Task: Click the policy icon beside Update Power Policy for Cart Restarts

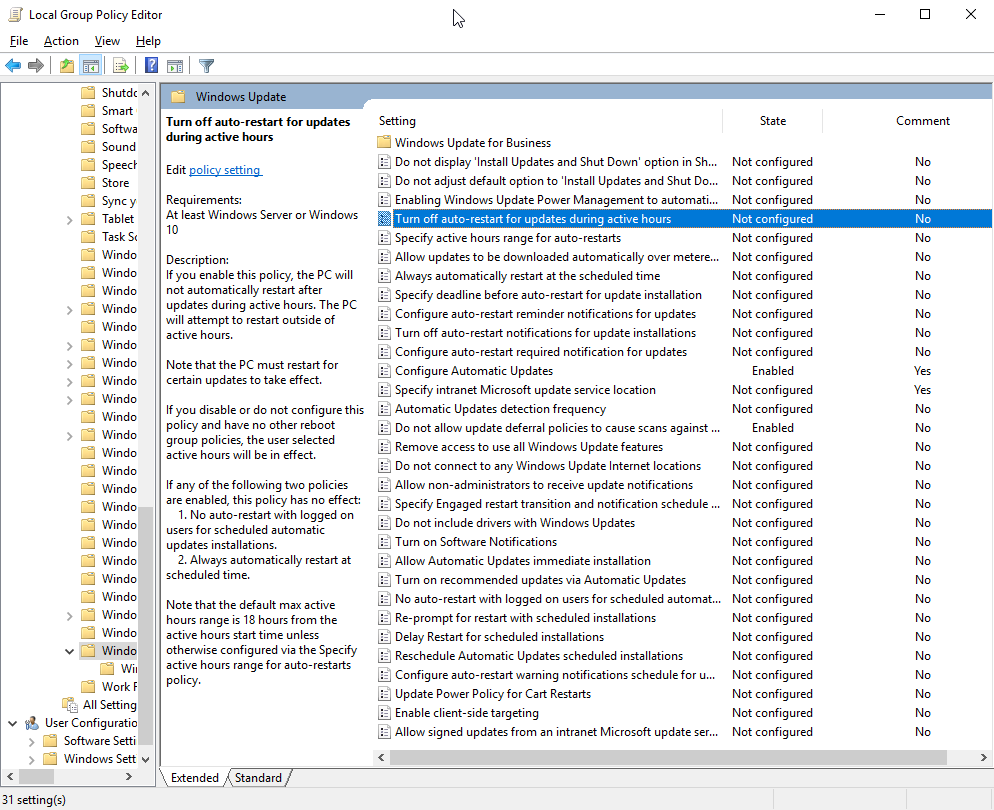Action: click(x=384, y=694)
